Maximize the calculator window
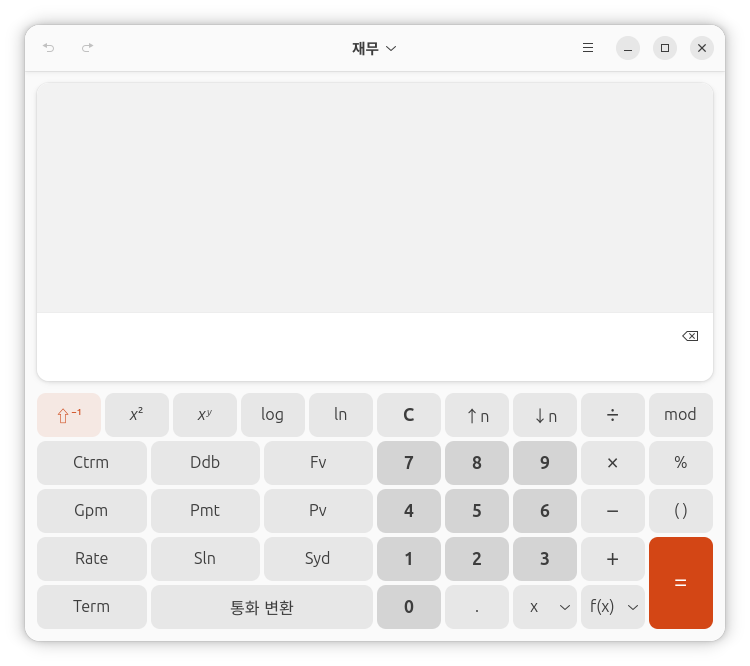Image resolution: width=750 pixels, height=666 pixels. (x=665, y=48)
